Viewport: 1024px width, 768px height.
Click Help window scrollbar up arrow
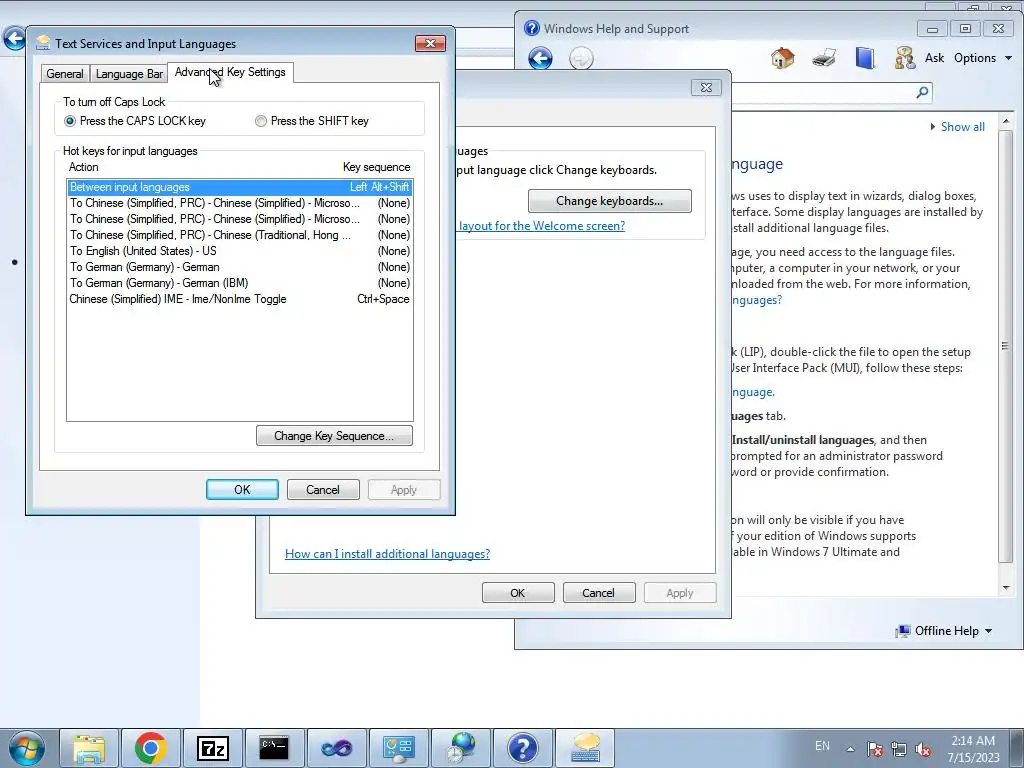(x=1006, y=121)
